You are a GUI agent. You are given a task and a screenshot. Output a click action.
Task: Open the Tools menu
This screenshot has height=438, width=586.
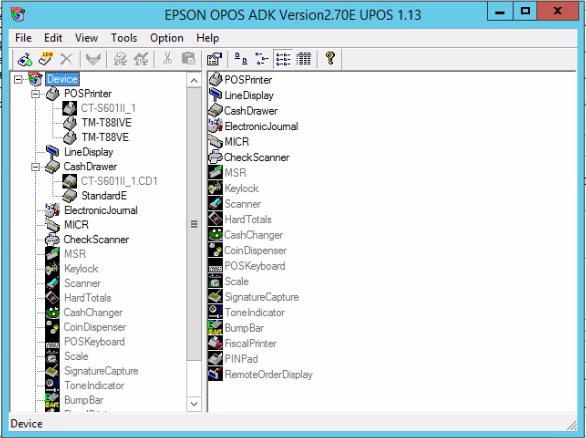(x=124, y=38)
